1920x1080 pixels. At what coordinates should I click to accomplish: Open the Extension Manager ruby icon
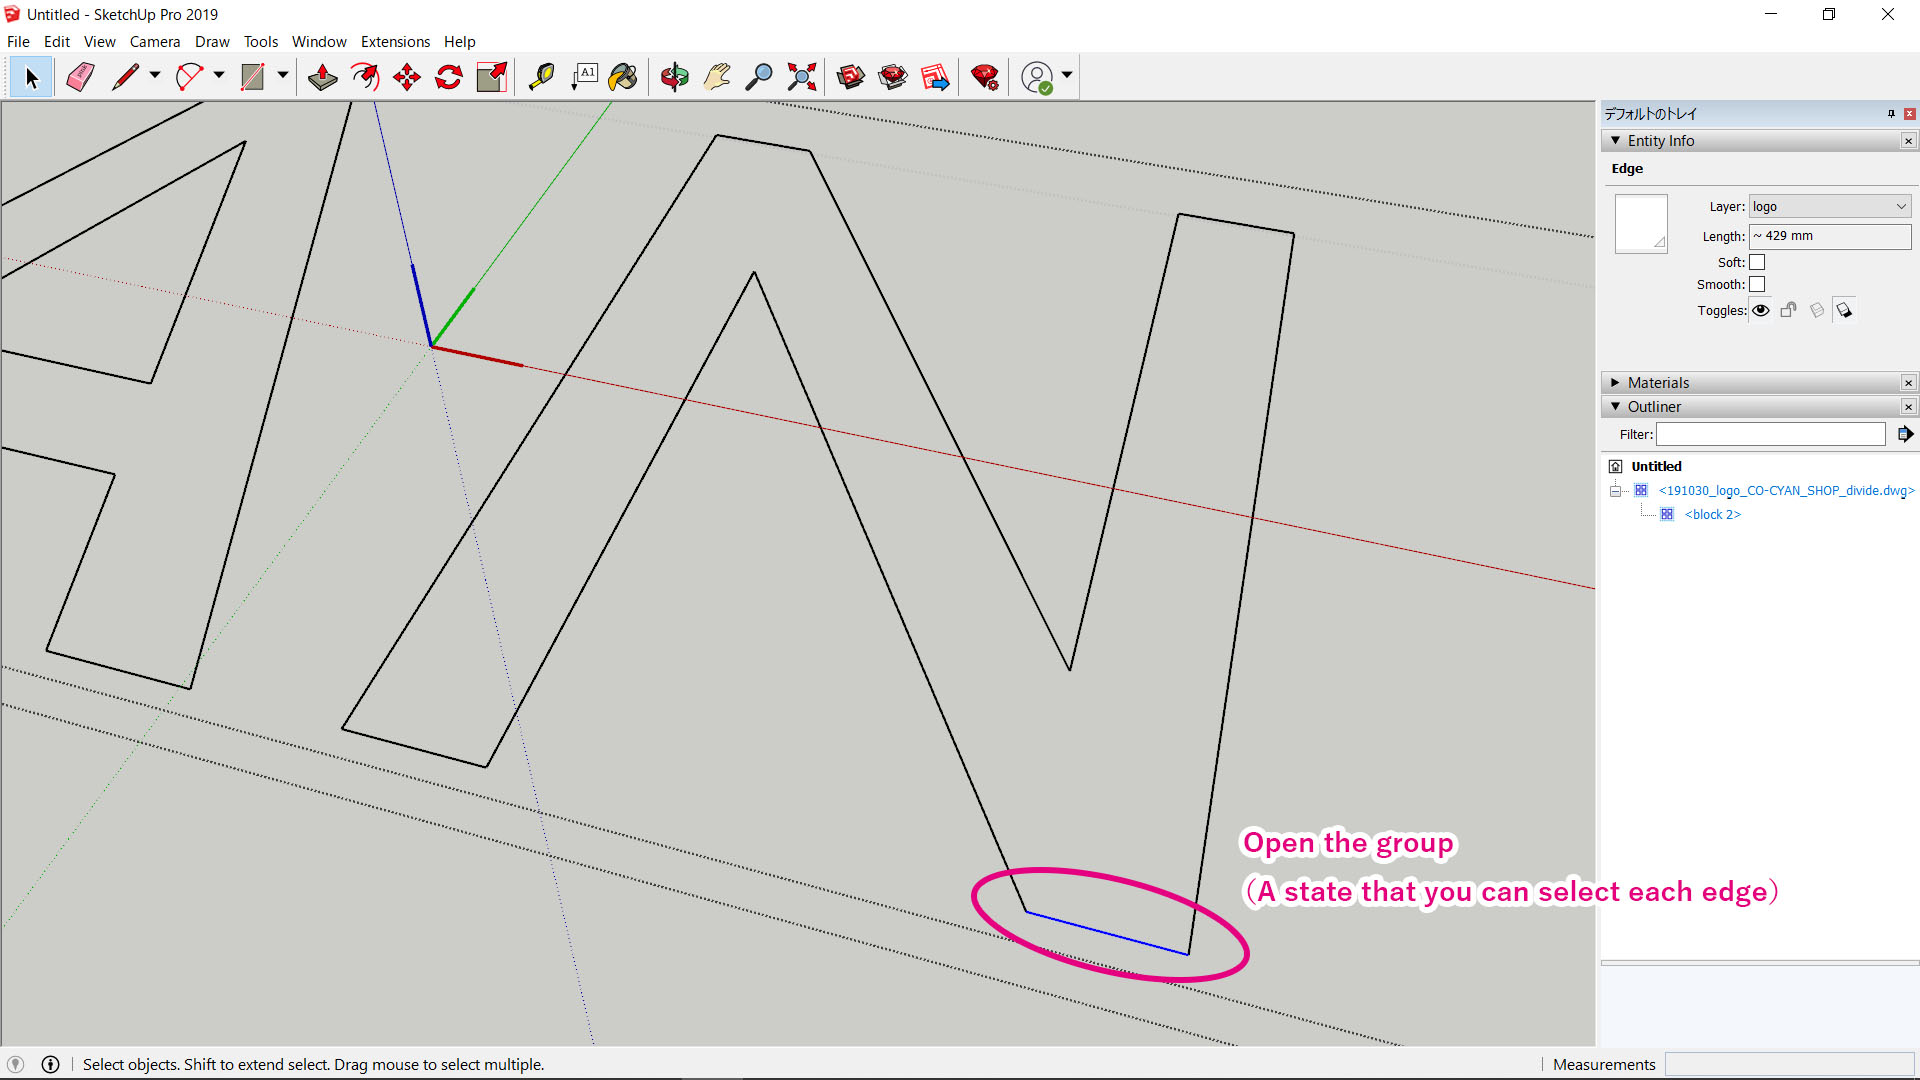(985, 77)
